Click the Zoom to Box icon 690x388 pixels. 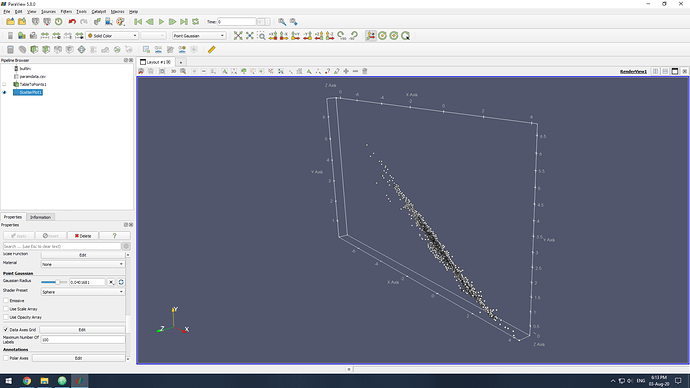tap(261, 36)
